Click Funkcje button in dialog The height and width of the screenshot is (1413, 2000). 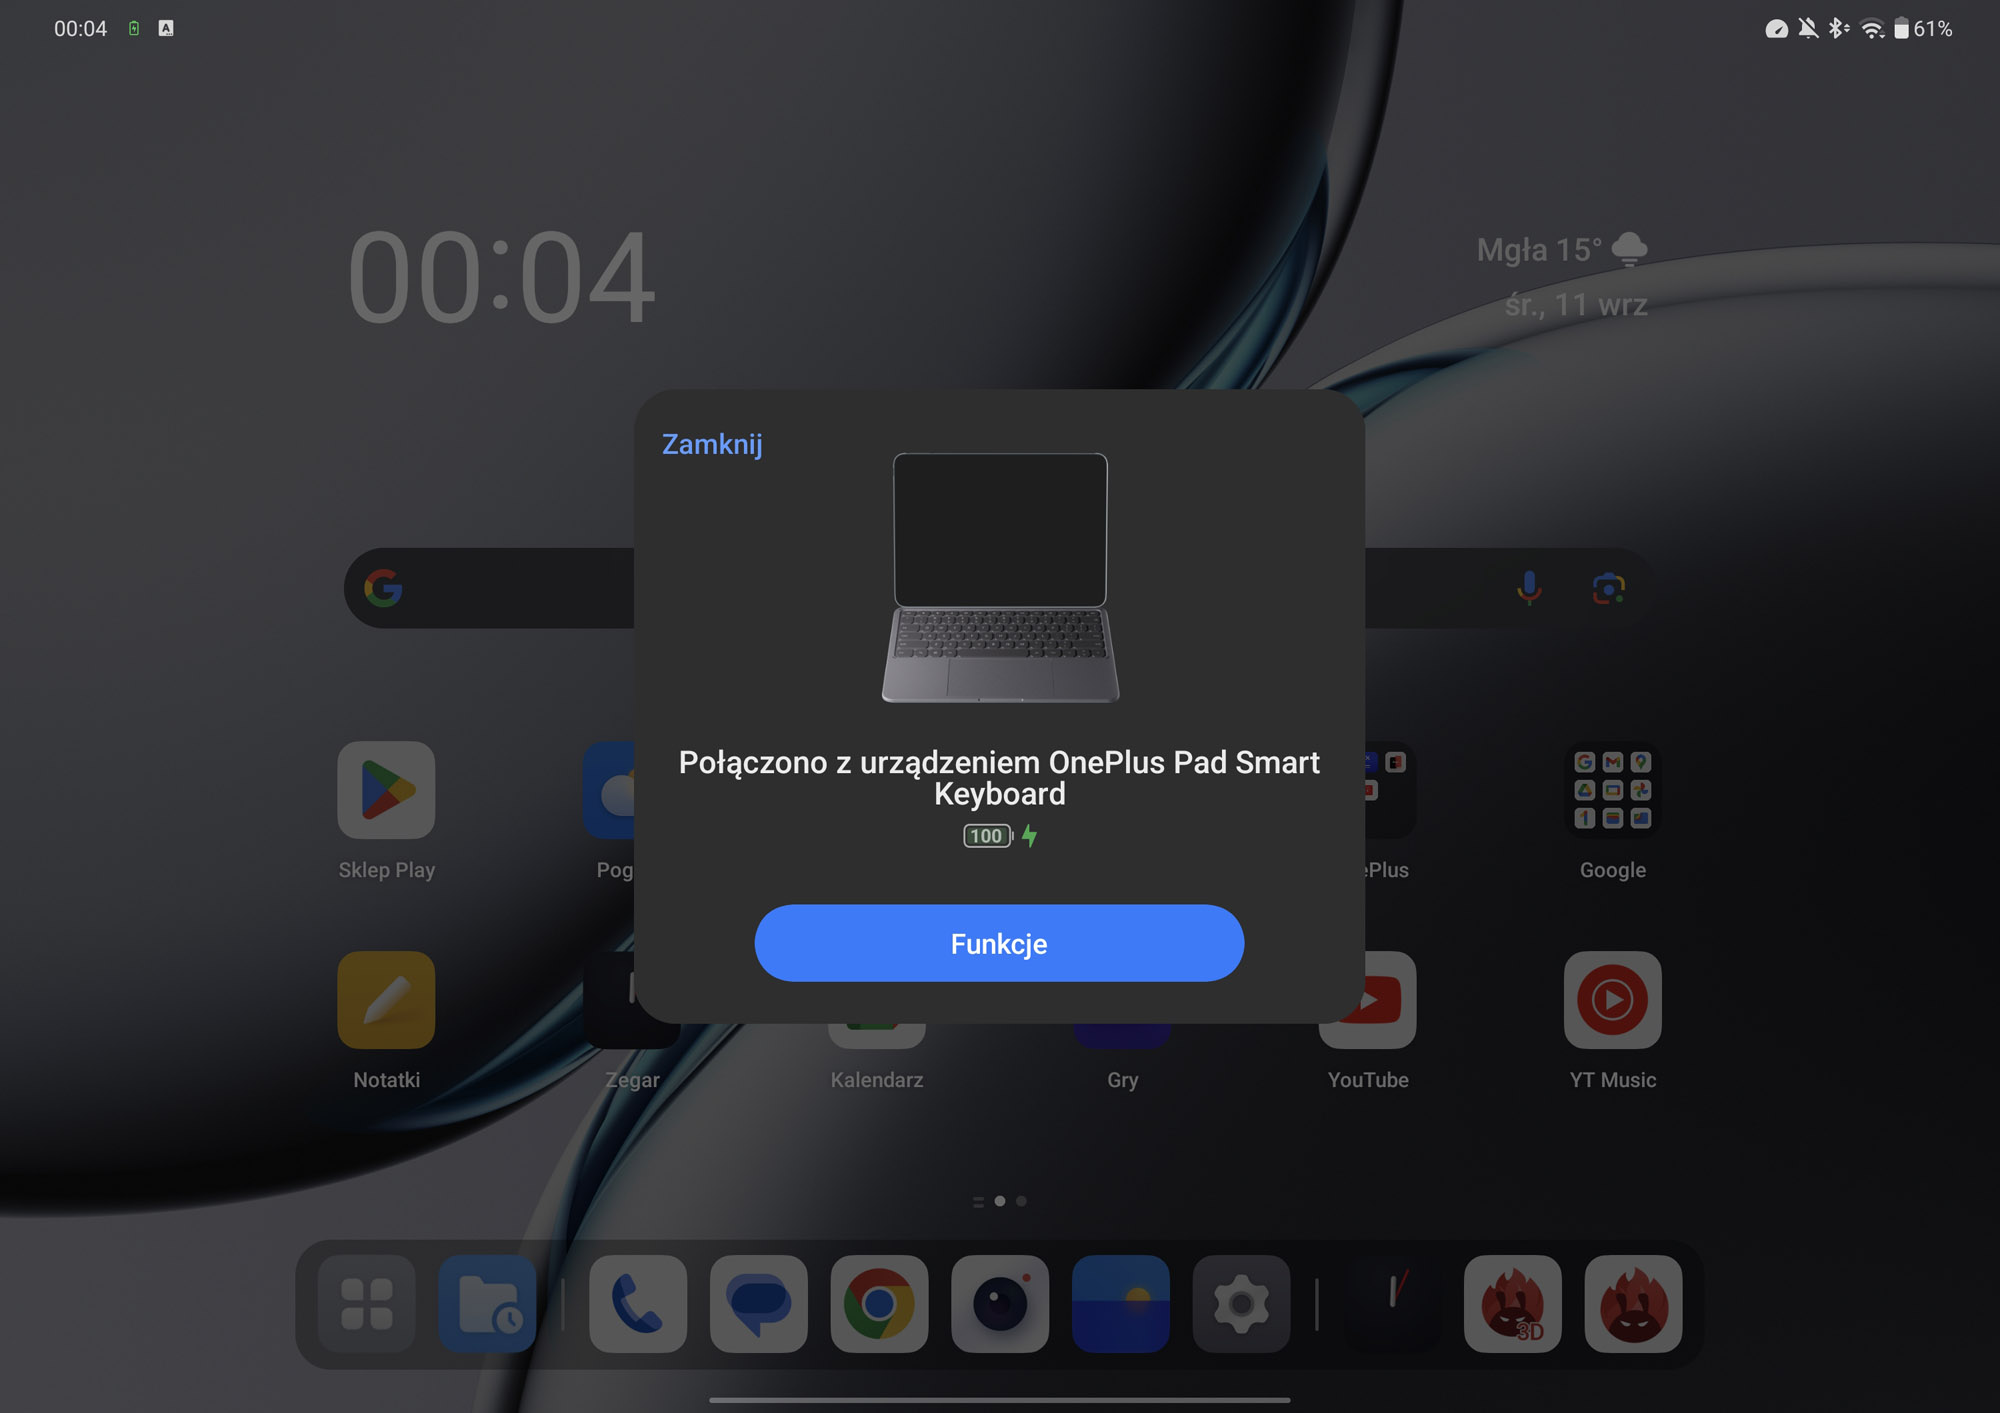coord(998,942)
